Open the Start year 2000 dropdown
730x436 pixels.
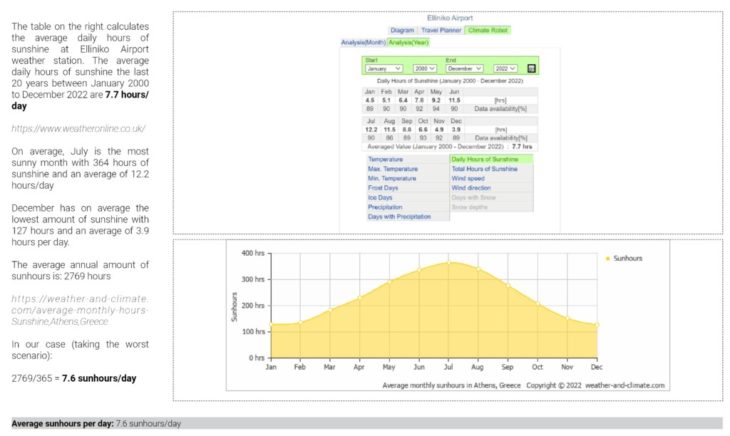[425, 68]
